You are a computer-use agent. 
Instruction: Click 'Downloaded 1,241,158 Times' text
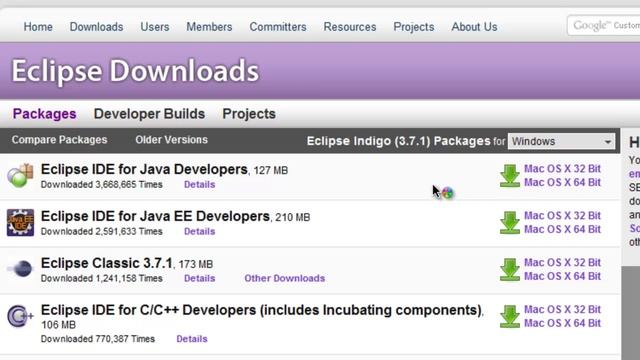pyautogui.click(x=102, y=278)
